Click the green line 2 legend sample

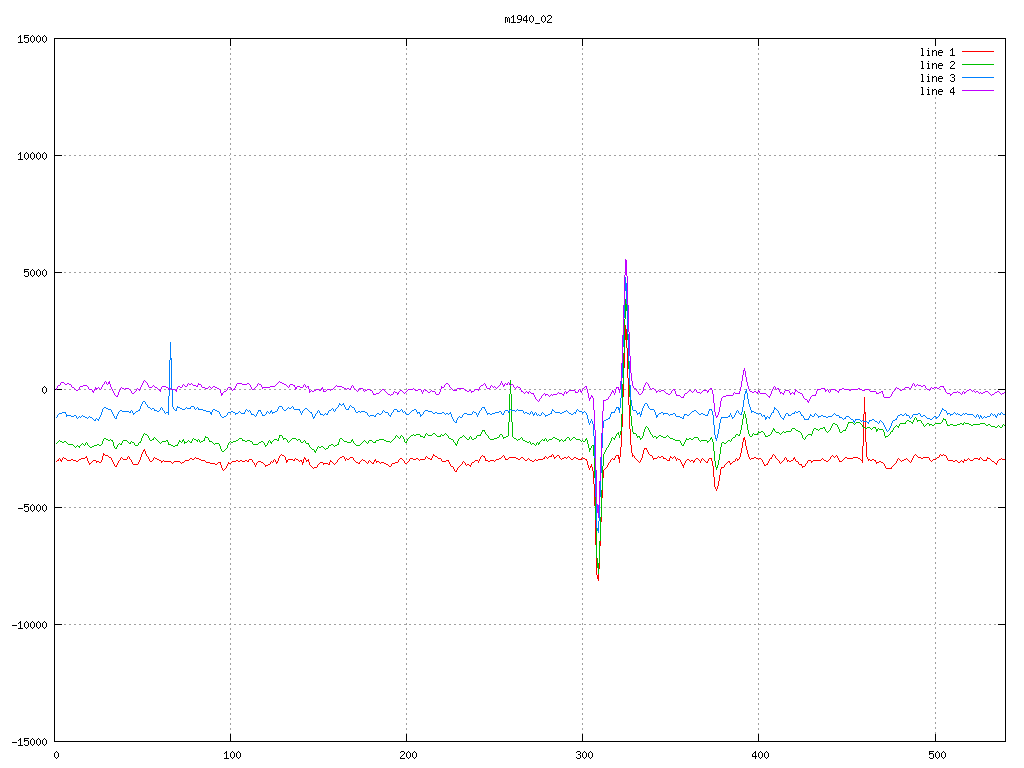(x=978, y=65)
